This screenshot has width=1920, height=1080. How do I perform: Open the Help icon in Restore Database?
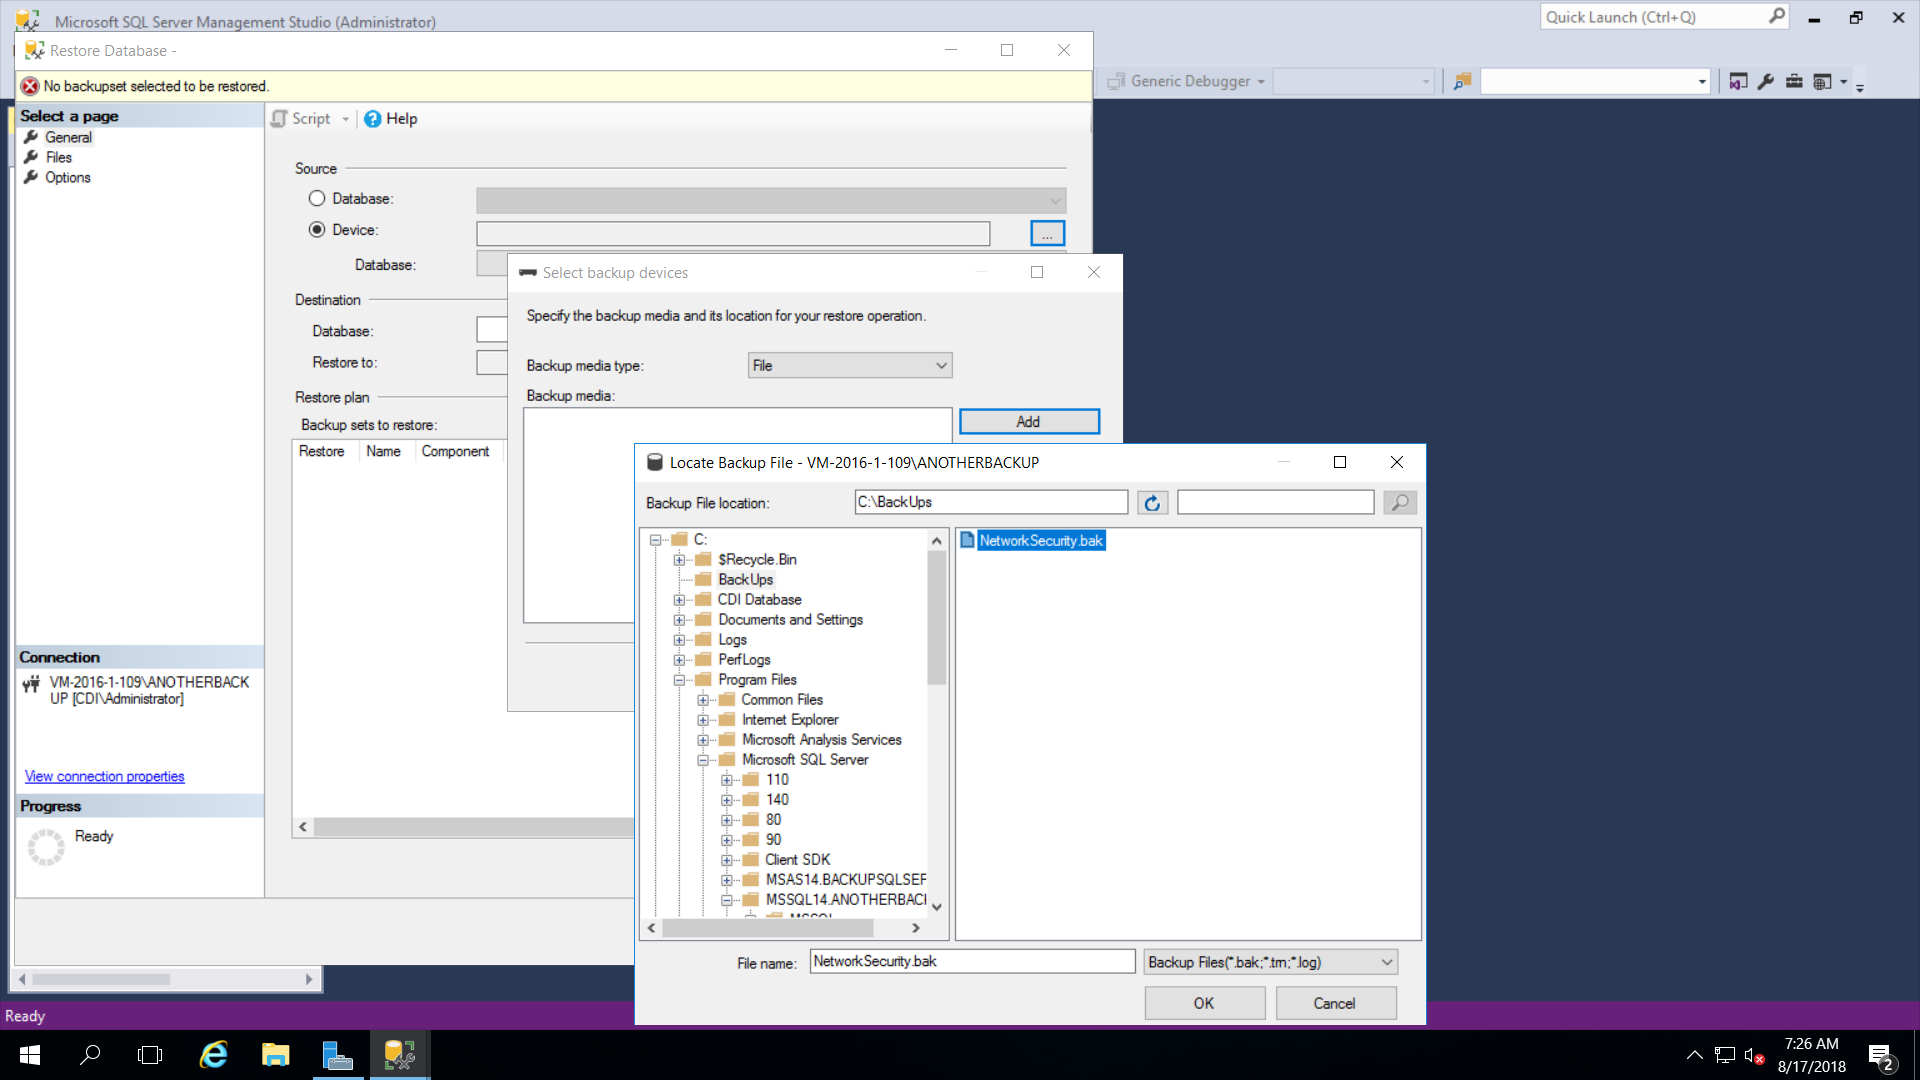[x=373, y=119]
